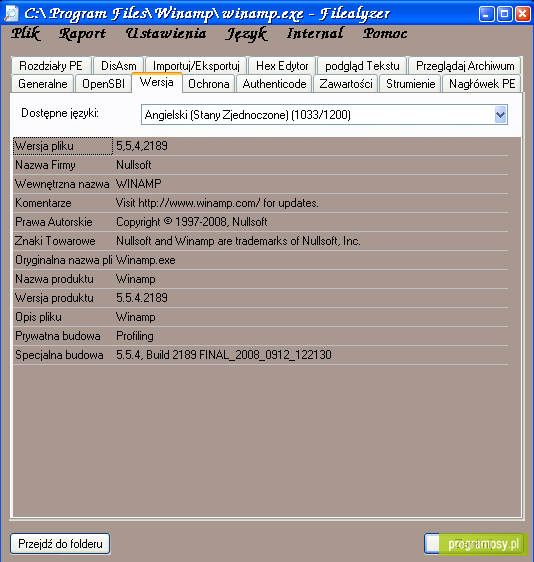Click the Profiling value
Image resolution: width=534 pixels, height=562 pixels.
point(135,336)
